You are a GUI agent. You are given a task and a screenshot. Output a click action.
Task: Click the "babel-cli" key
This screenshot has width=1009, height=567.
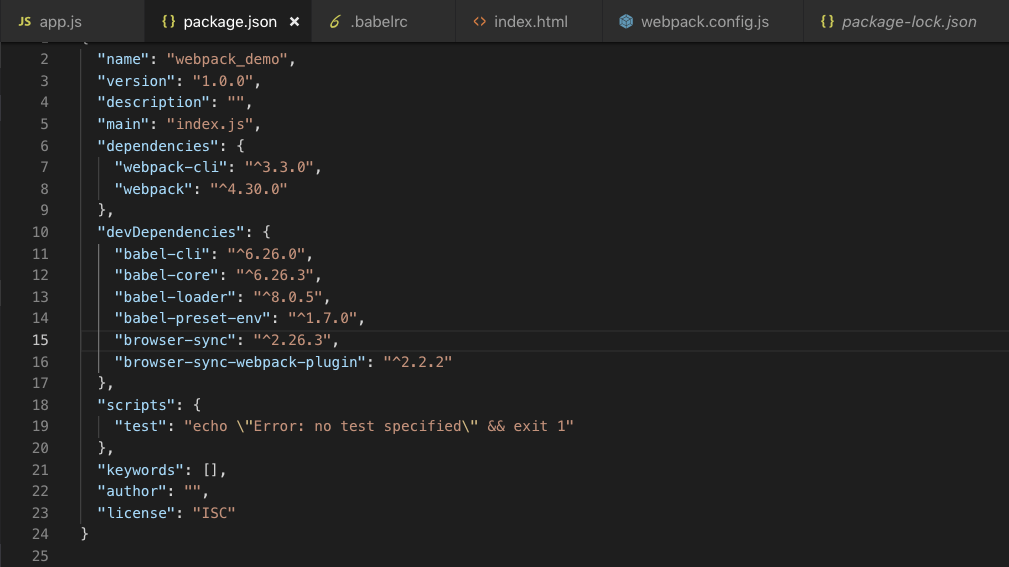click(x=162, y=254)
